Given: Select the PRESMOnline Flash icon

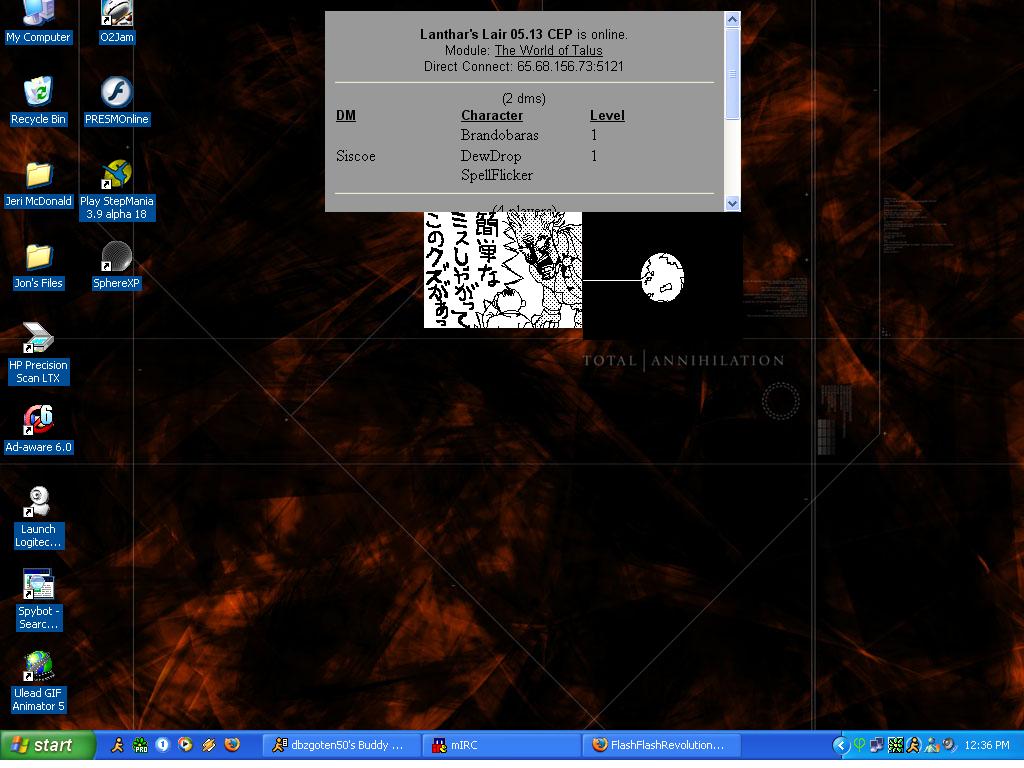Looking at the screenshot, I should (x=117, y=101).
